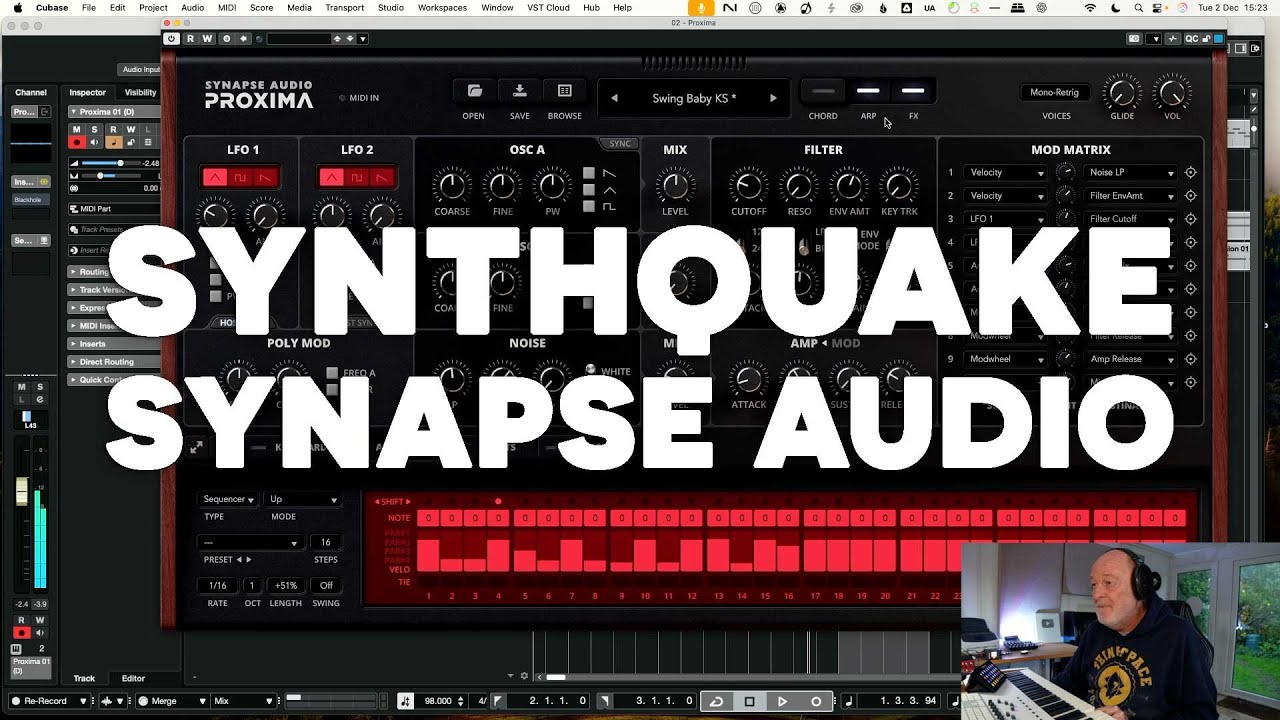Click the filter CUTOFF knob
The width and height of the screenshot is (1280, 720).
coord(748,185)
